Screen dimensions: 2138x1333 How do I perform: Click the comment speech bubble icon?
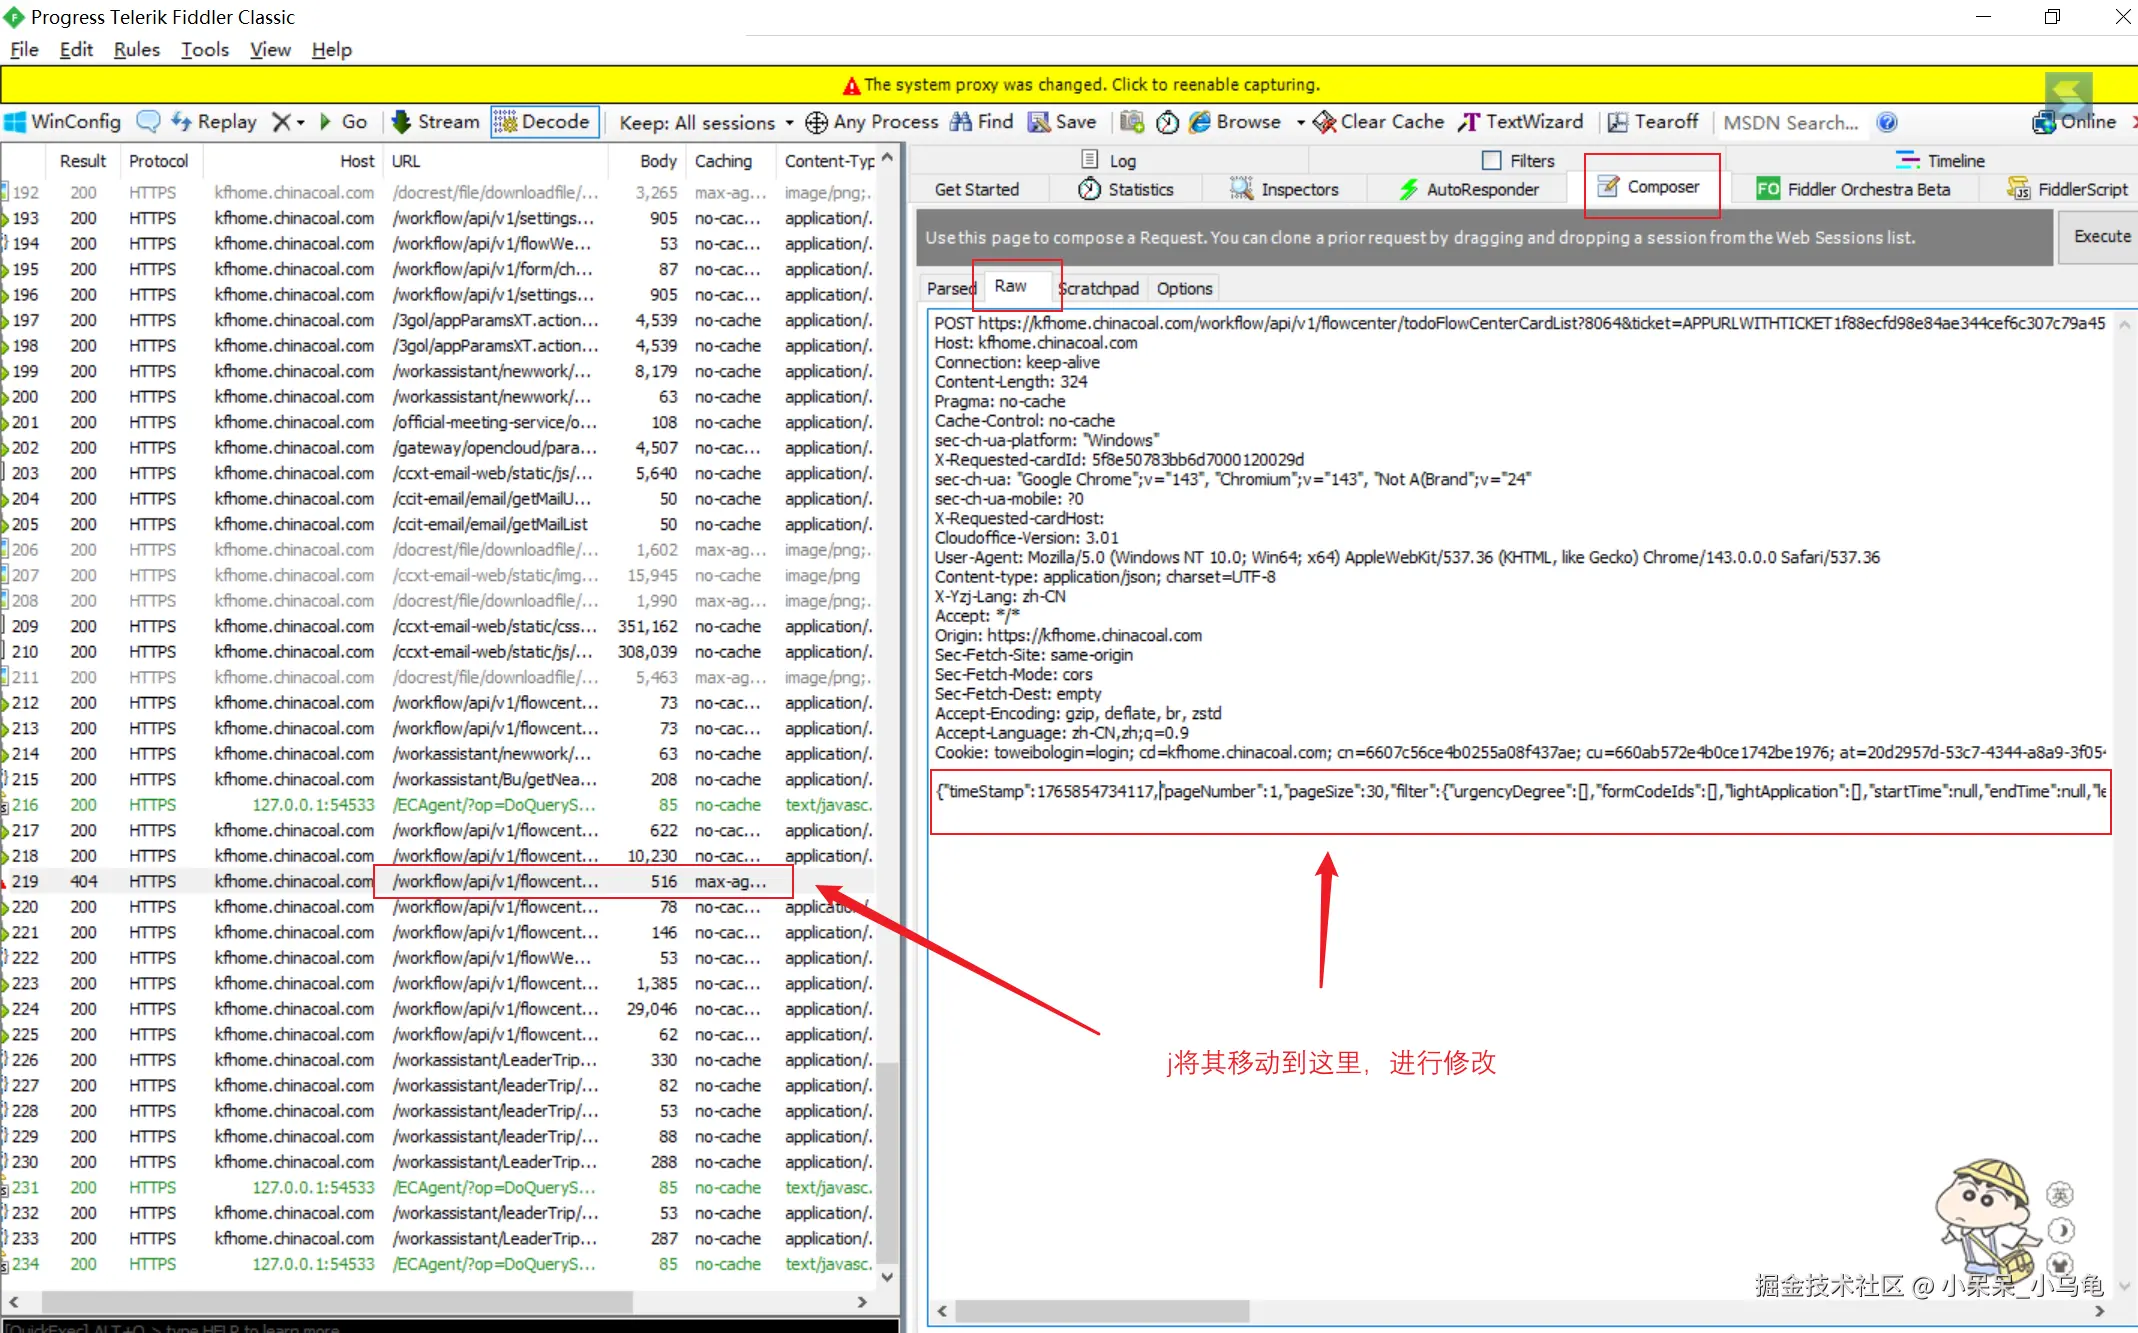click(148, 122)
